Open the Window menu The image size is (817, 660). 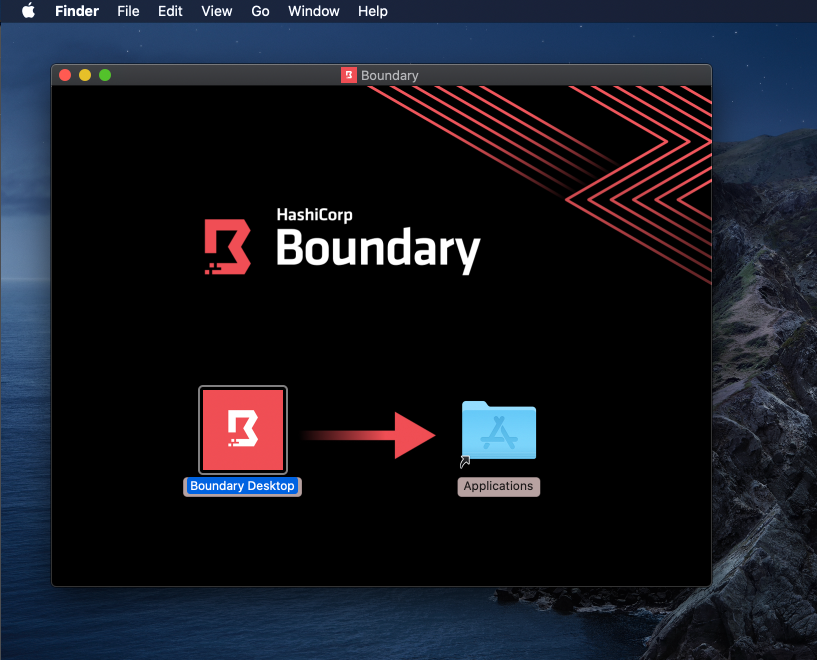pyautogui.click(x=314, y=11)
